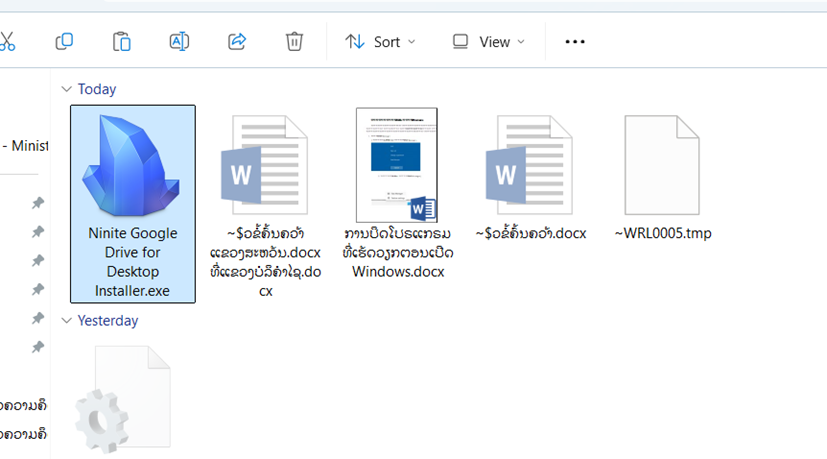Screen dimensions: 827x459
Task: Click the topmost pin icon in sidebar
Action: 38,203
